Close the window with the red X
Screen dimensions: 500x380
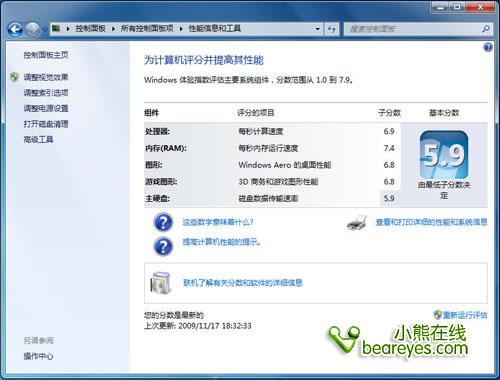480,7
